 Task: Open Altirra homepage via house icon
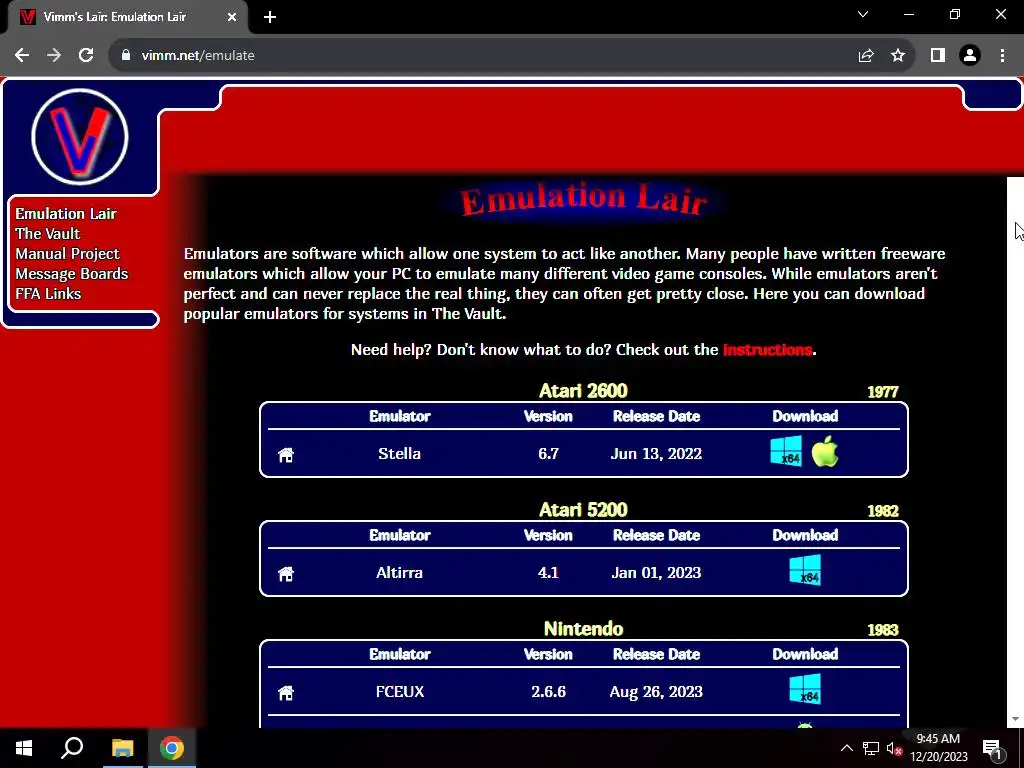point(286,574)
